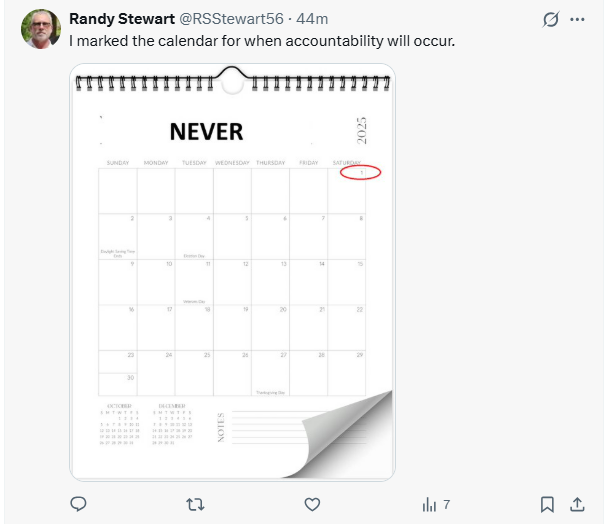Bookmark the tweet by Randy Stewart
This screenshot has height=524, width=607.
(x=547, y=504)
